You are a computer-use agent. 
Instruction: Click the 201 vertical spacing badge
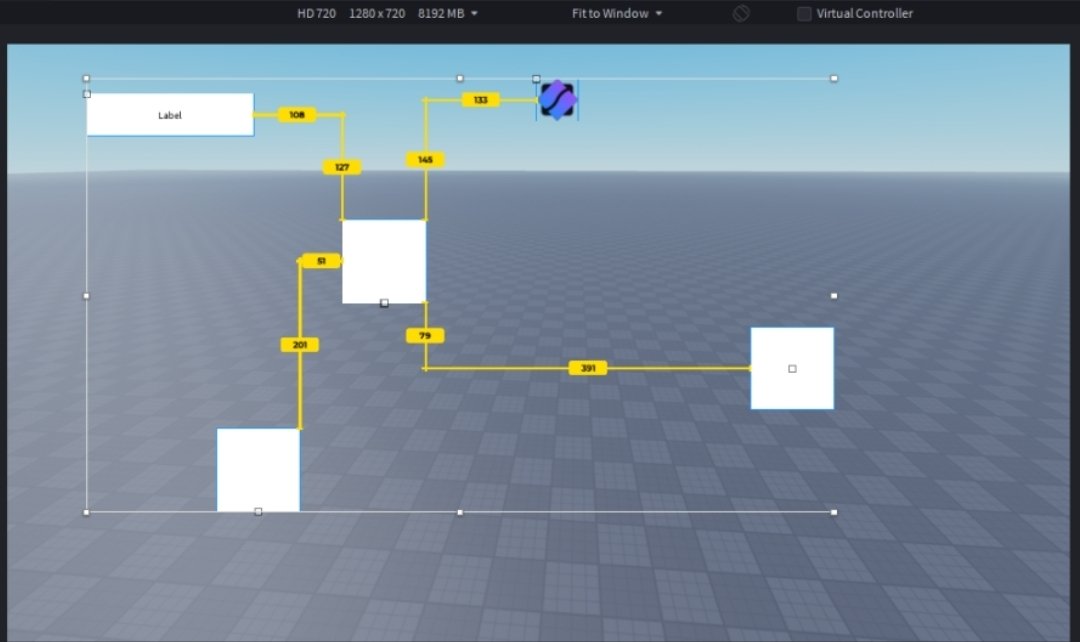click(299, 344)
